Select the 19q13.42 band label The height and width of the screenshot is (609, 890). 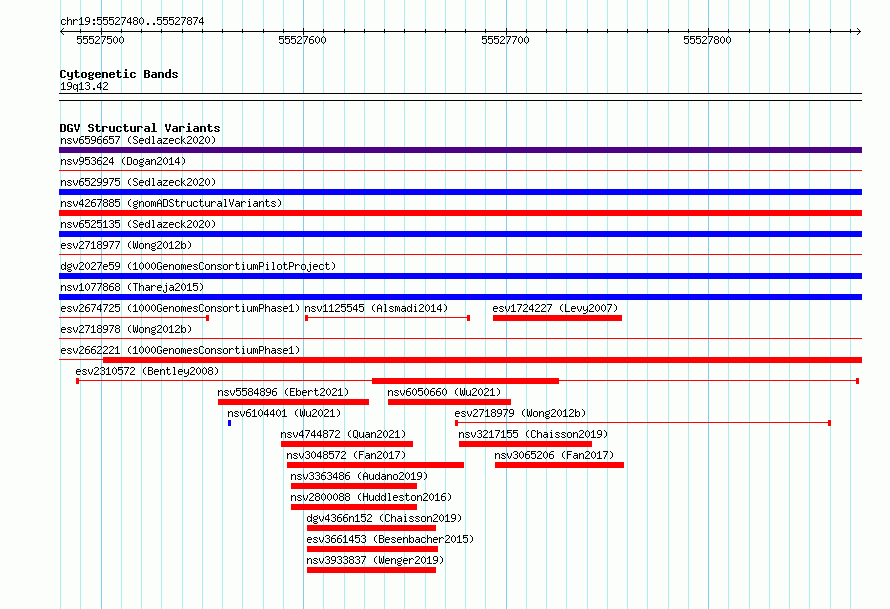[84, 86]
